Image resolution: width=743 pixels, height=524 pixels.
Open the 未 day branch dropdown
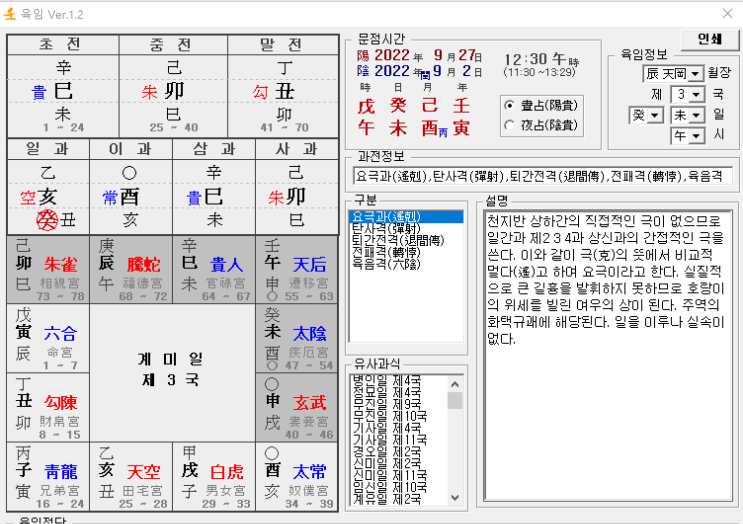(x=696, y=115)
